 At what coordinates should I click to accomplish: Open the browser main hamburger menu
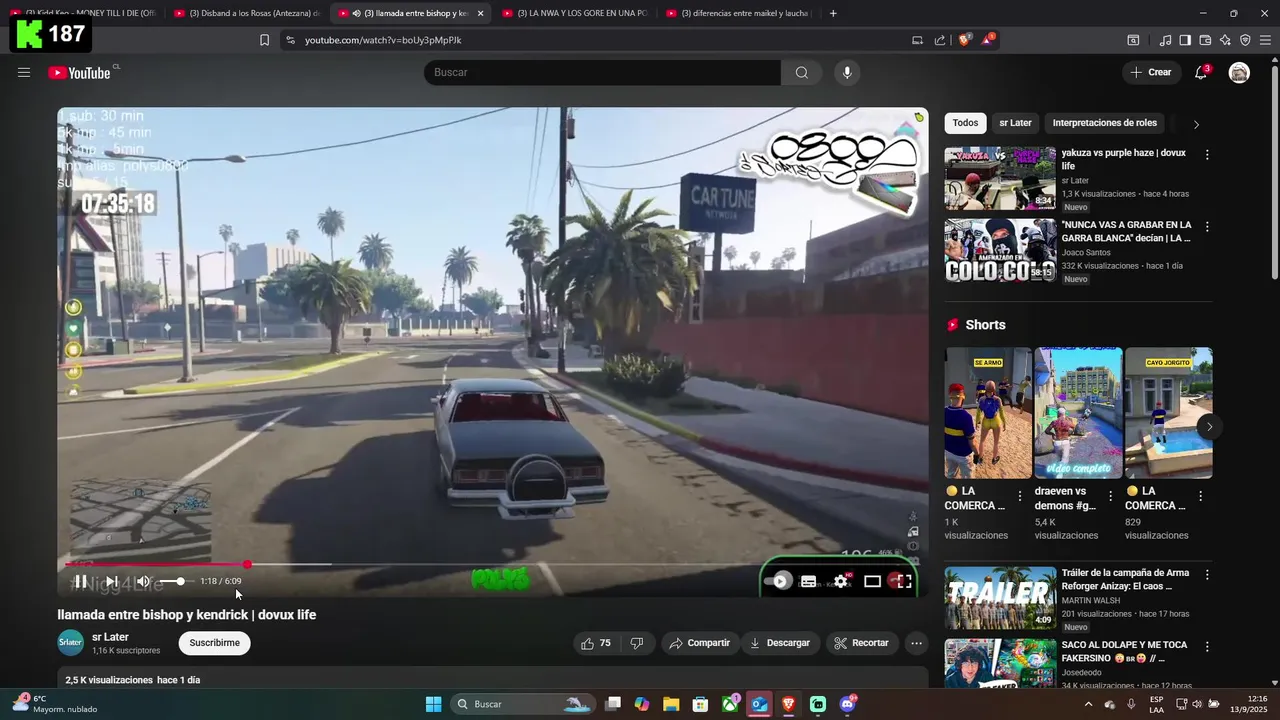(1265, 40)
